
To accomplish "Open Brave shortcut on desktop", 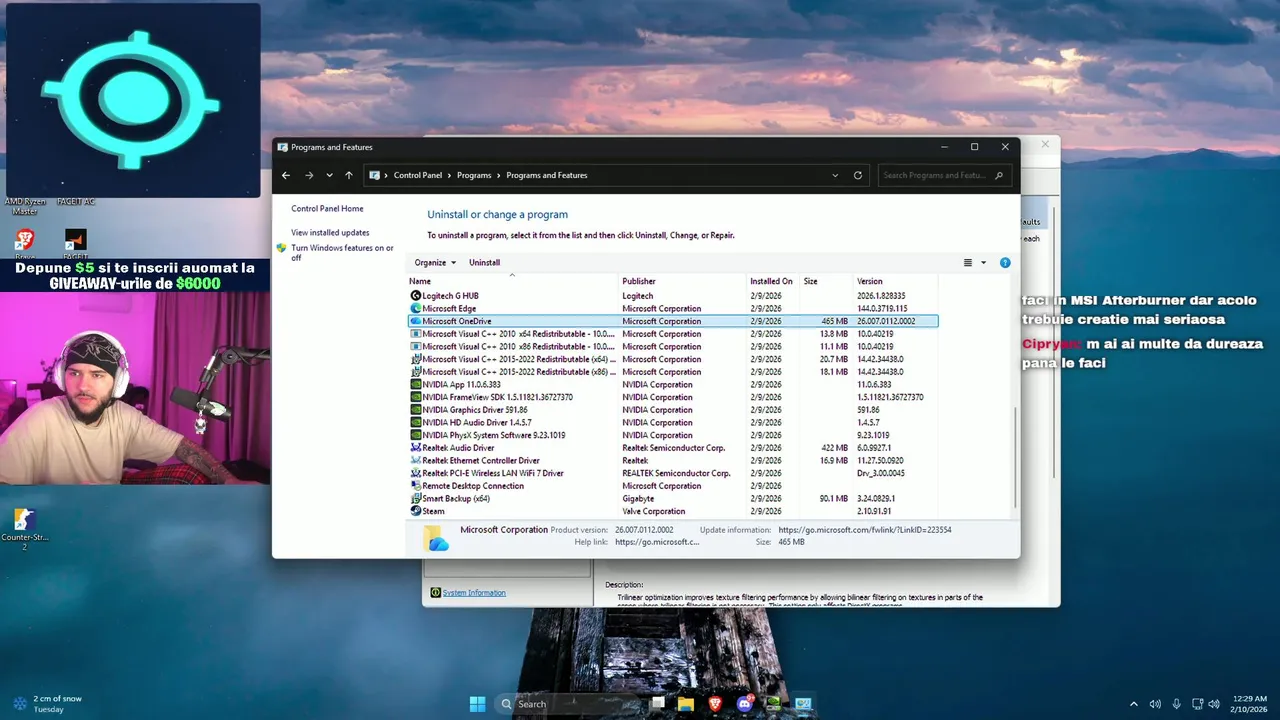I will point(25,241).
